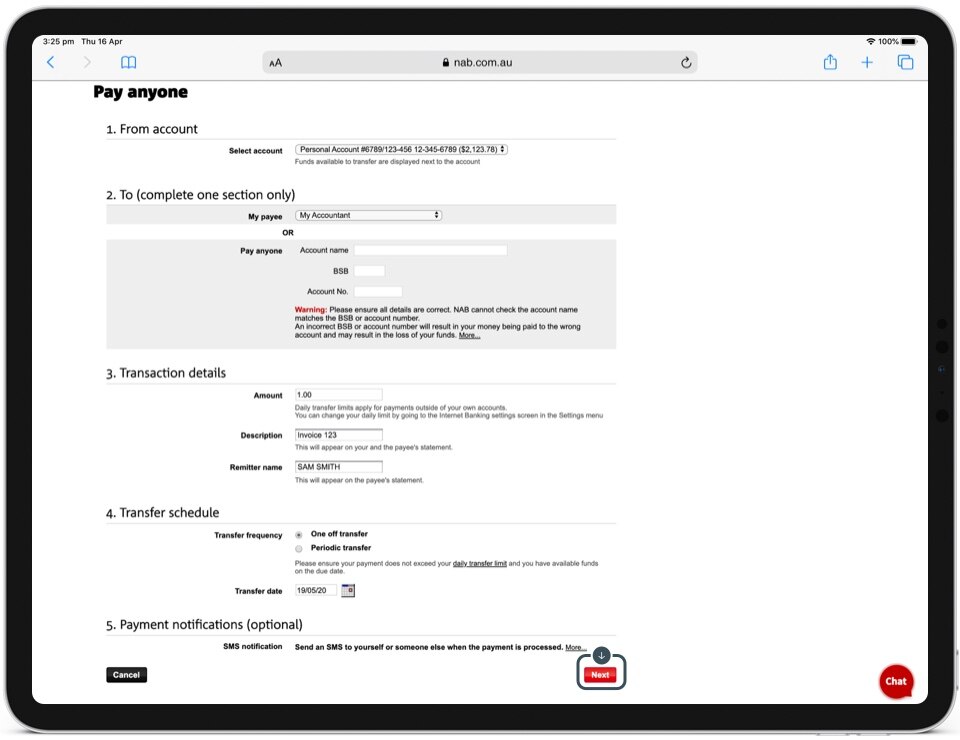Select One off transfer frequency
This screenshot has width=960, height=740.
(x=299, y=535)
